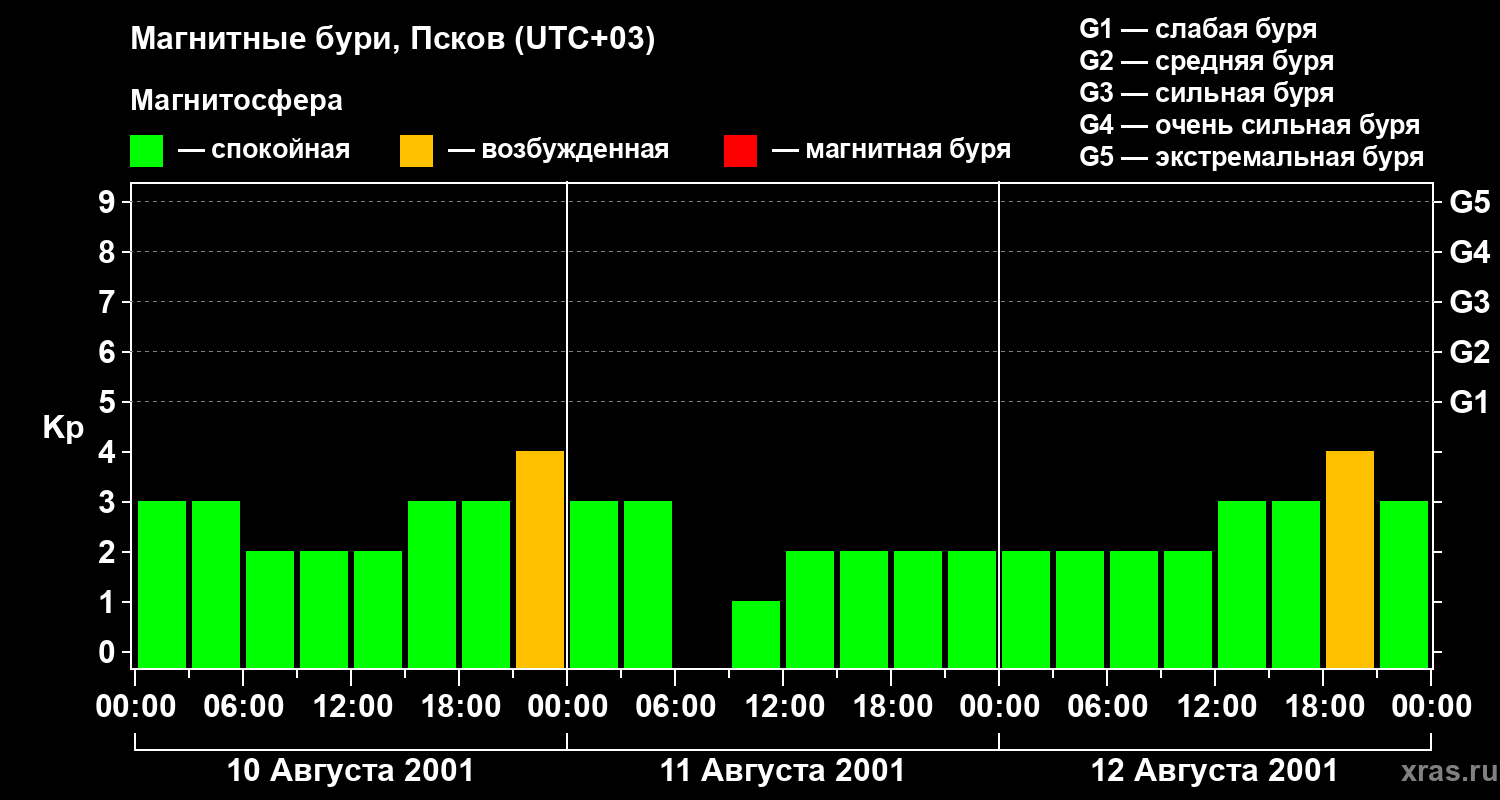
Task: Click the '06:00' time label of 10 August
Action: tap(243, 707)
